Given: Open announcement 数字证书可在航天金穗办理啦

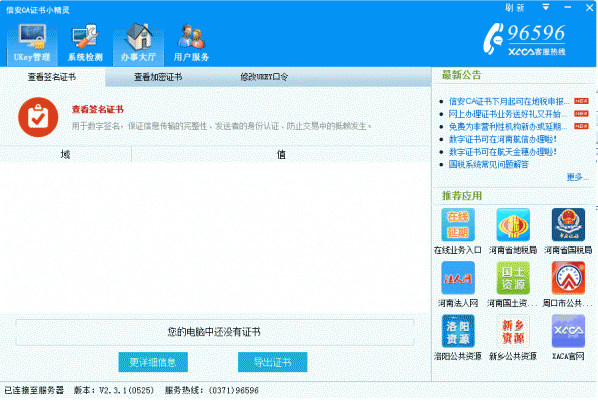Looking at the screenshot, I should point(503,152).
